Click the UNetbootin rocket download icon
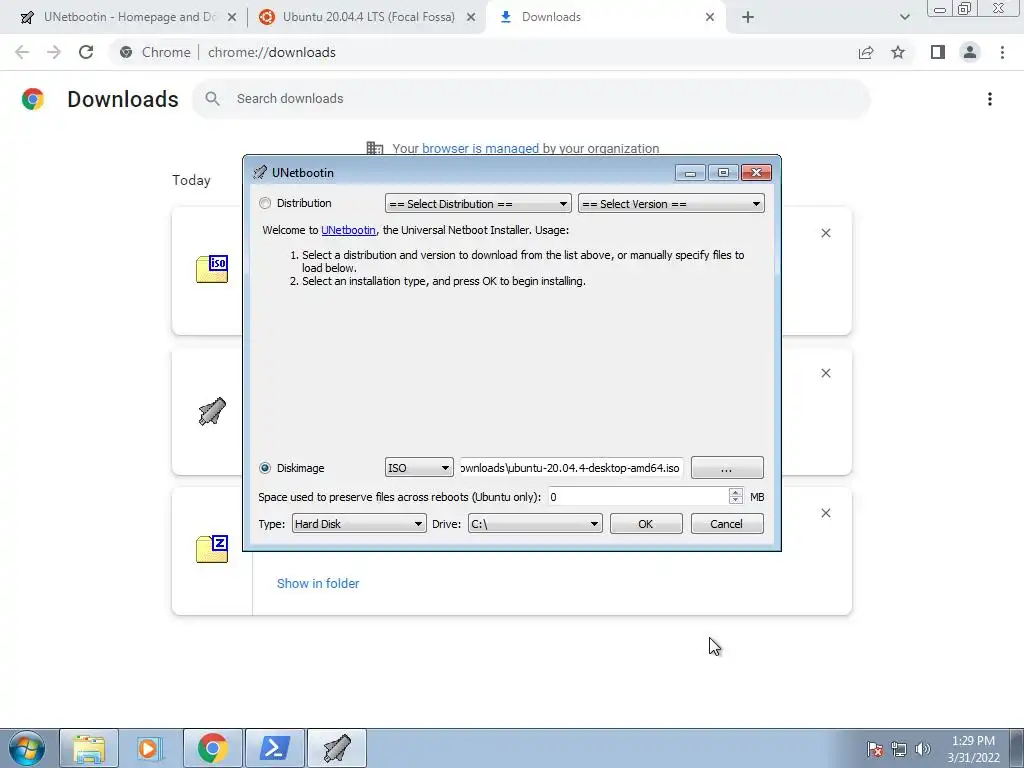This screenshot has height=768, width=1024. click(x=212, y=411)
